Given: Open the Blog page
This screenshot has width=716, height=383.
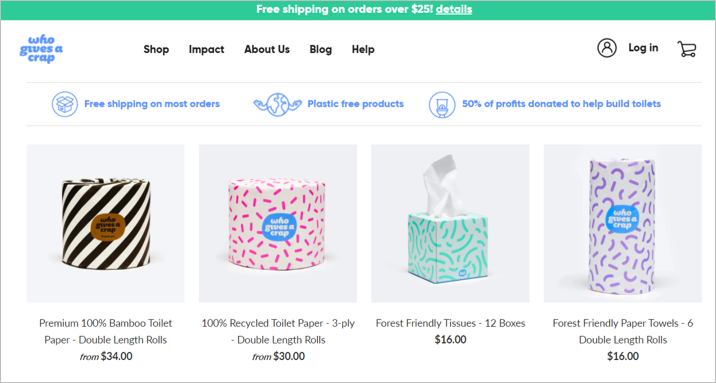Looking at the screenshot, I should [321, 49].
